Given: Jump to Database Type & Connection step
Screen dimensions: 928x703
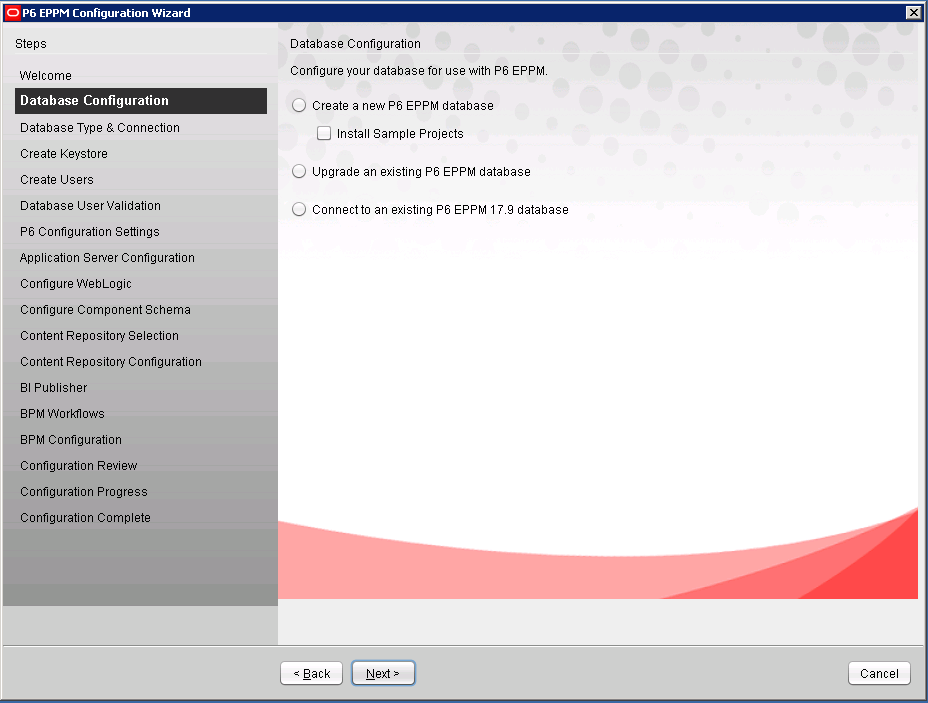Looking at the screenshot, I should 100,128.
